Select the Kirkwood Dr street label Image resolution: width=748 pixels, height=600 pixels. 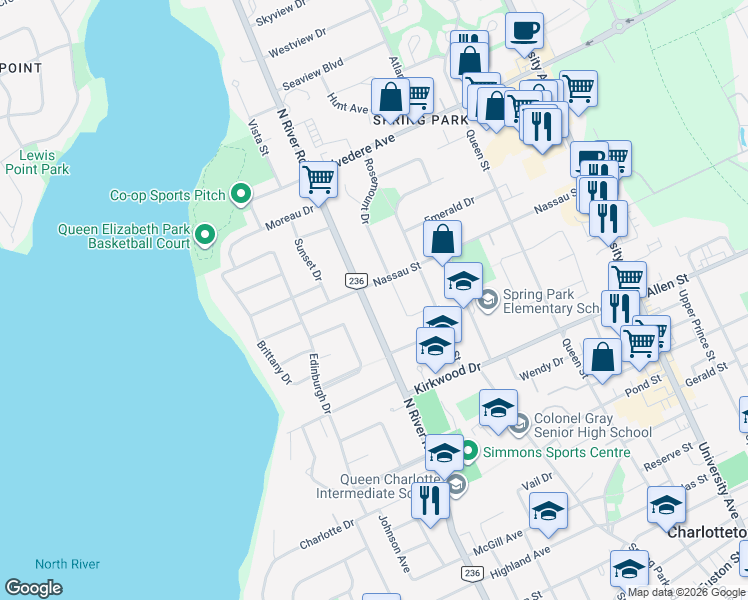(447, 378)
